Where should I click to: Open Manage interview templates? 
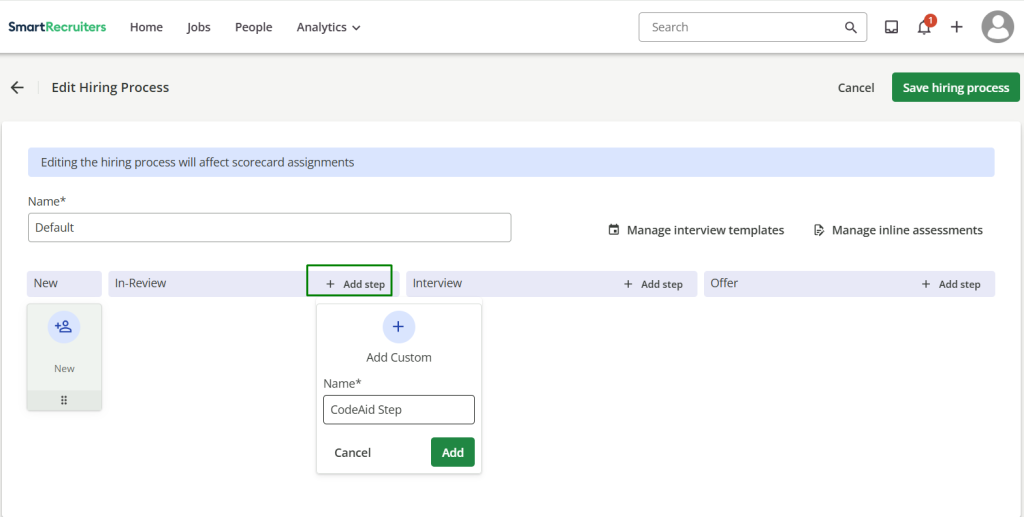point(696,230)
